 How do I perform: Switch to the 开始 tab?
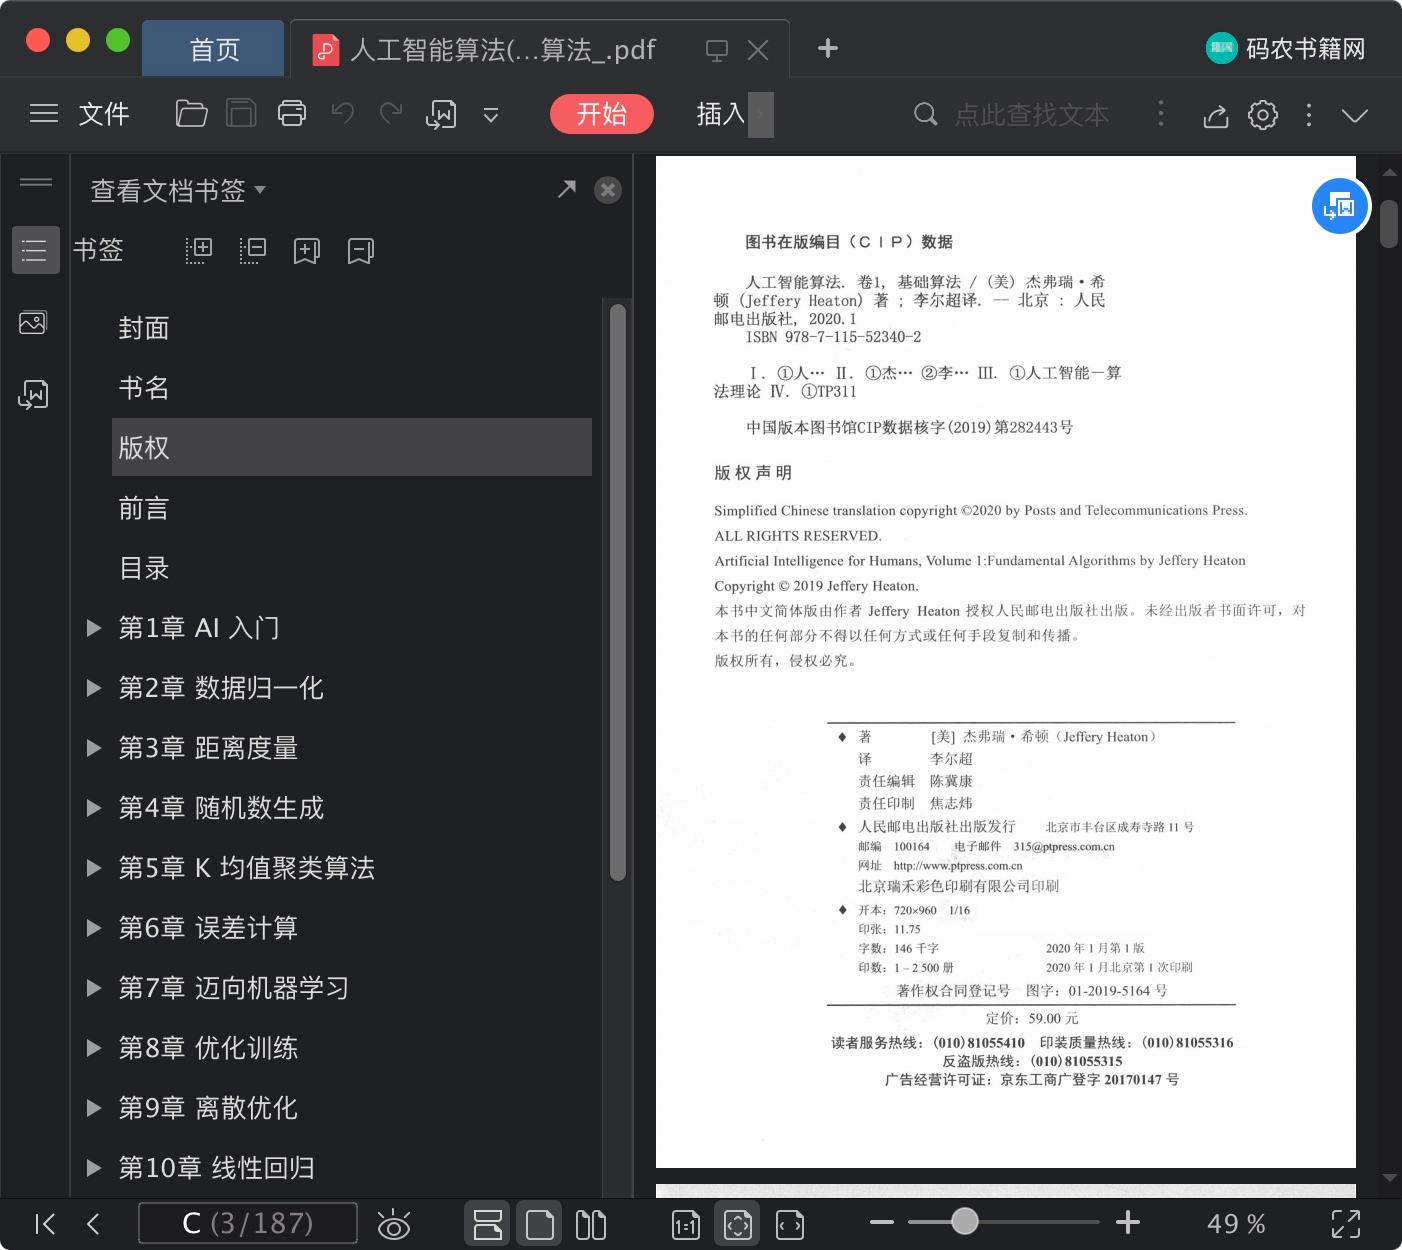pos(602,114)
